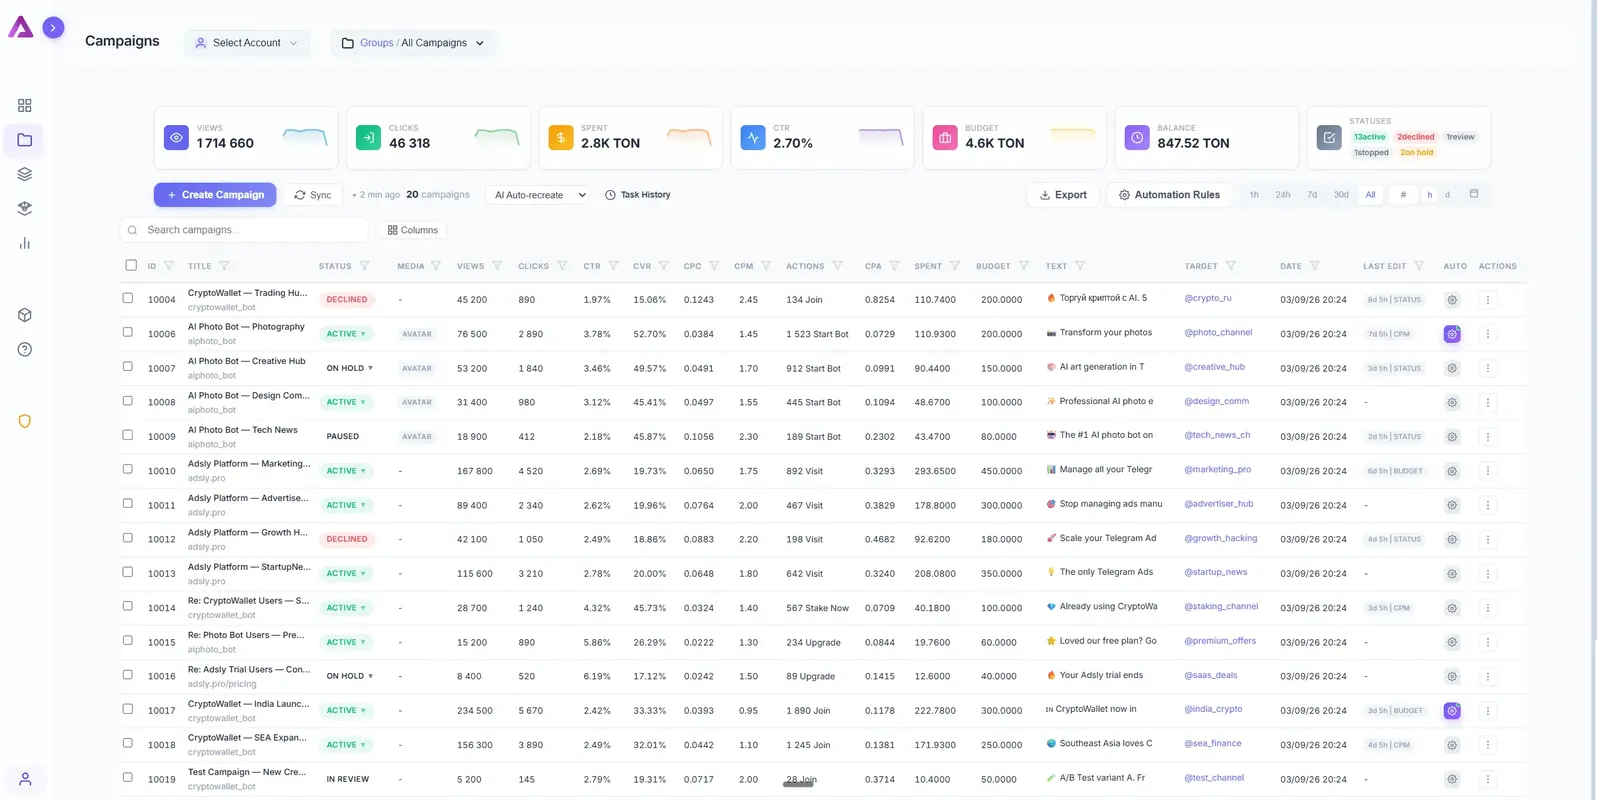
Task: Expand the sidebar with the purple arrow button
Action: (53, 28)
